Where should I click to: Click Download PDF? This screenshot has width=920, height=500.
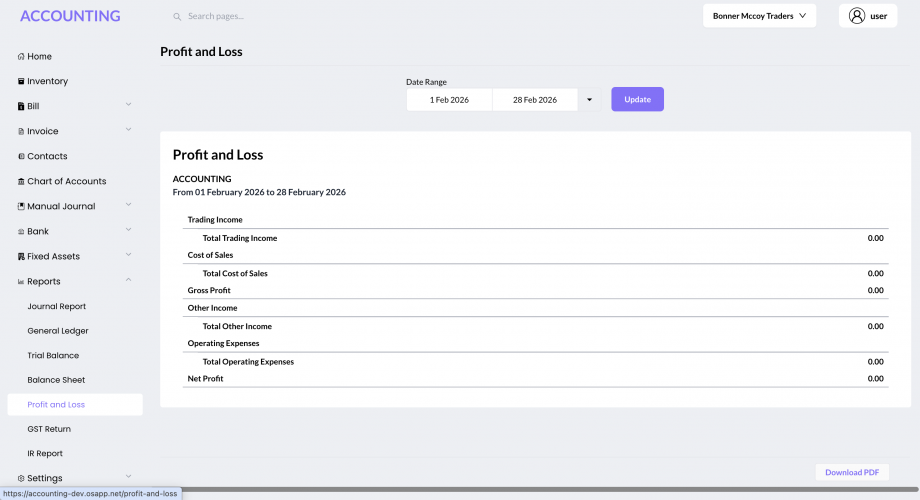pos(852,472)
